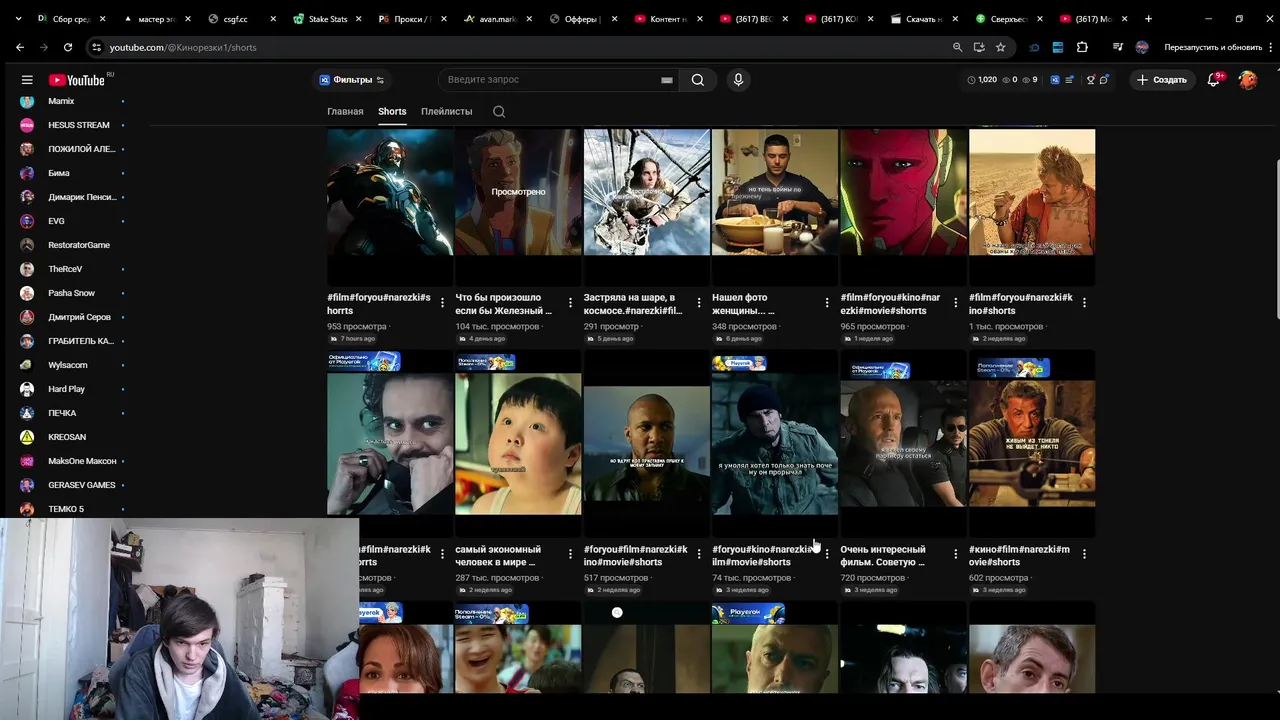This screenshot has height=720, width=1280.
Task: Switch to the Stake Stats browser tab
Action: click(325, 18)
